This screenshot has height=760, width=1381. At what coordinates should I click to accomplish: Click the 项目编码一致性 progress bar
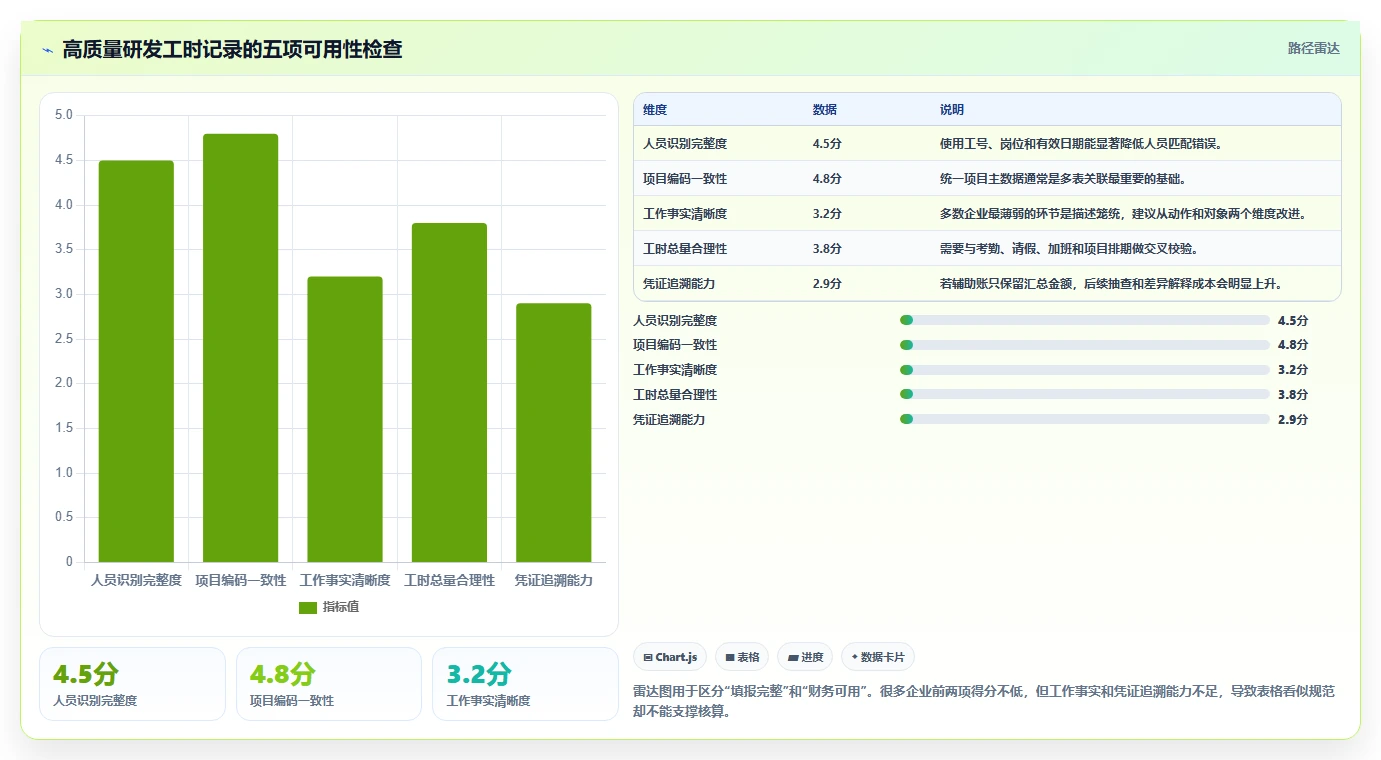[x=1085, y=345]
